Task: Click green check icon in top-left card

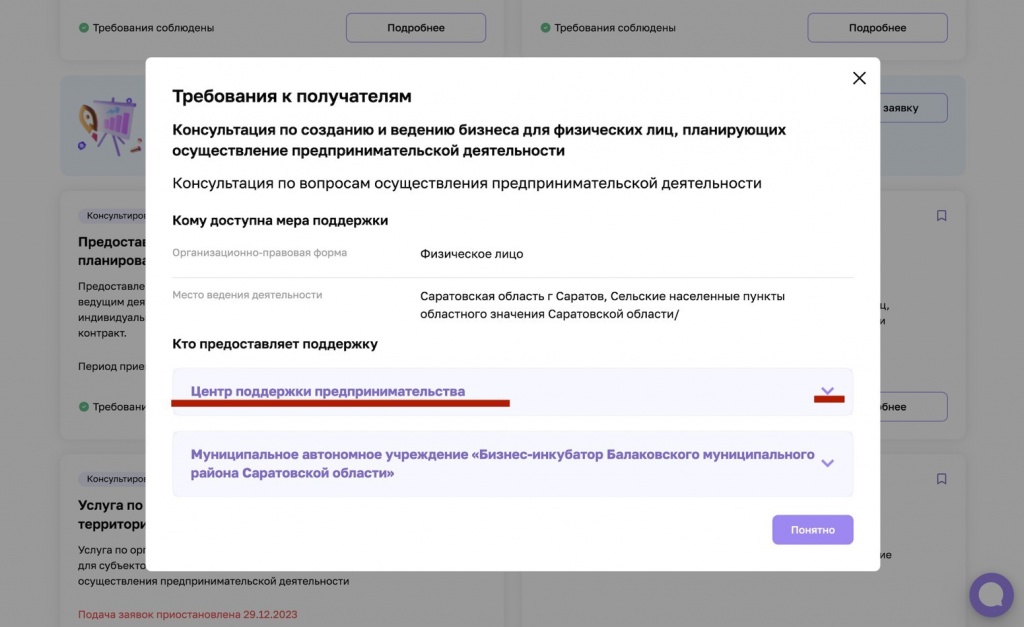Action: (x=84, y=28)
